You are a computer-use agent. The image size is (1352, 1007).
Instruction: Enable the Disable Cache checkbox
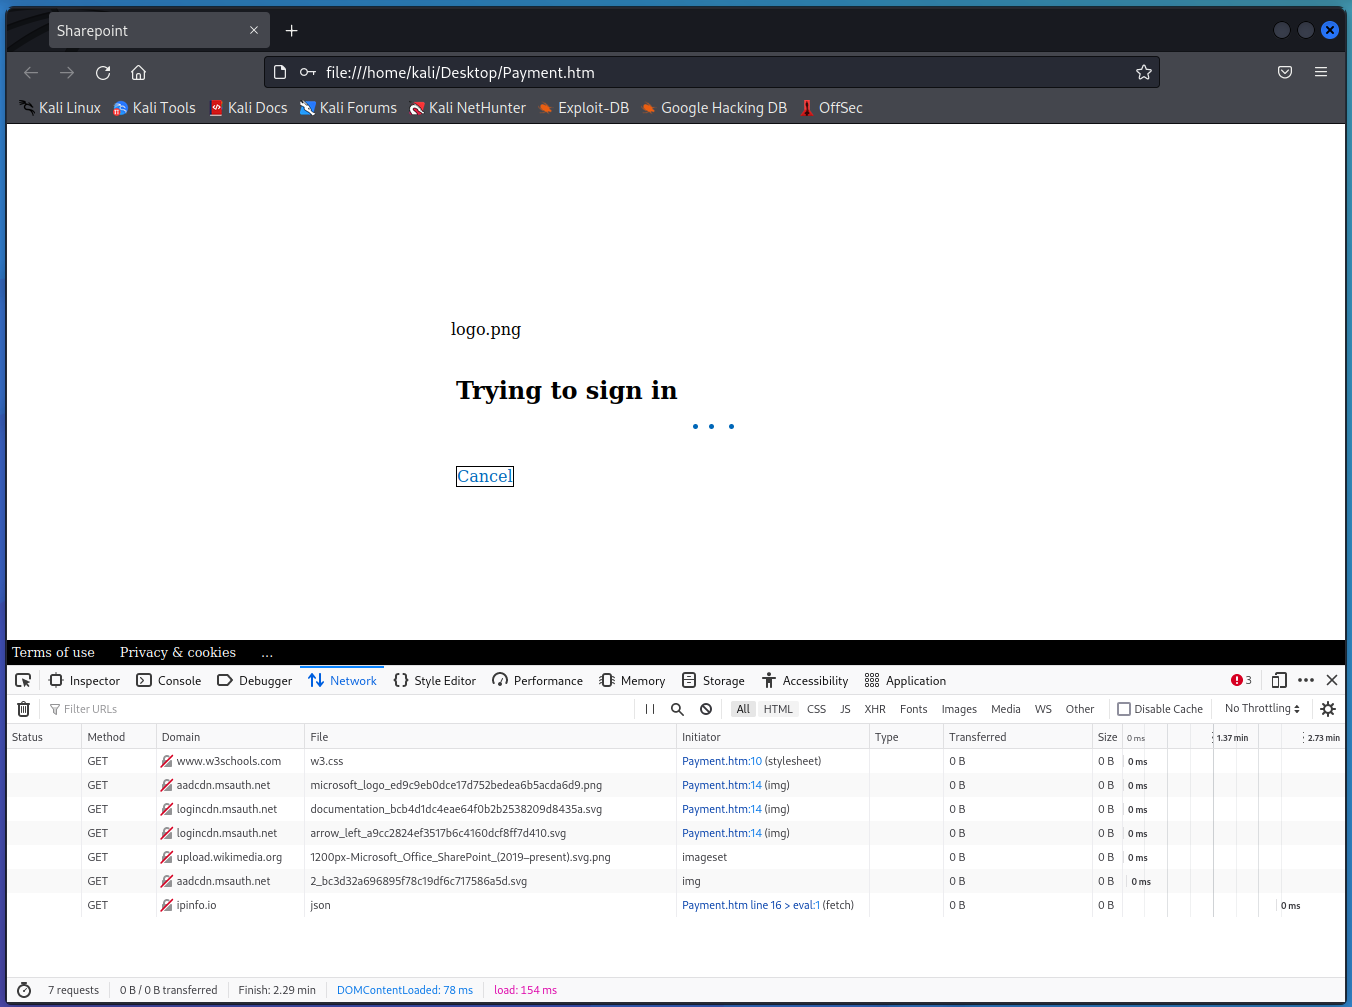click(x=1124, y=709)
